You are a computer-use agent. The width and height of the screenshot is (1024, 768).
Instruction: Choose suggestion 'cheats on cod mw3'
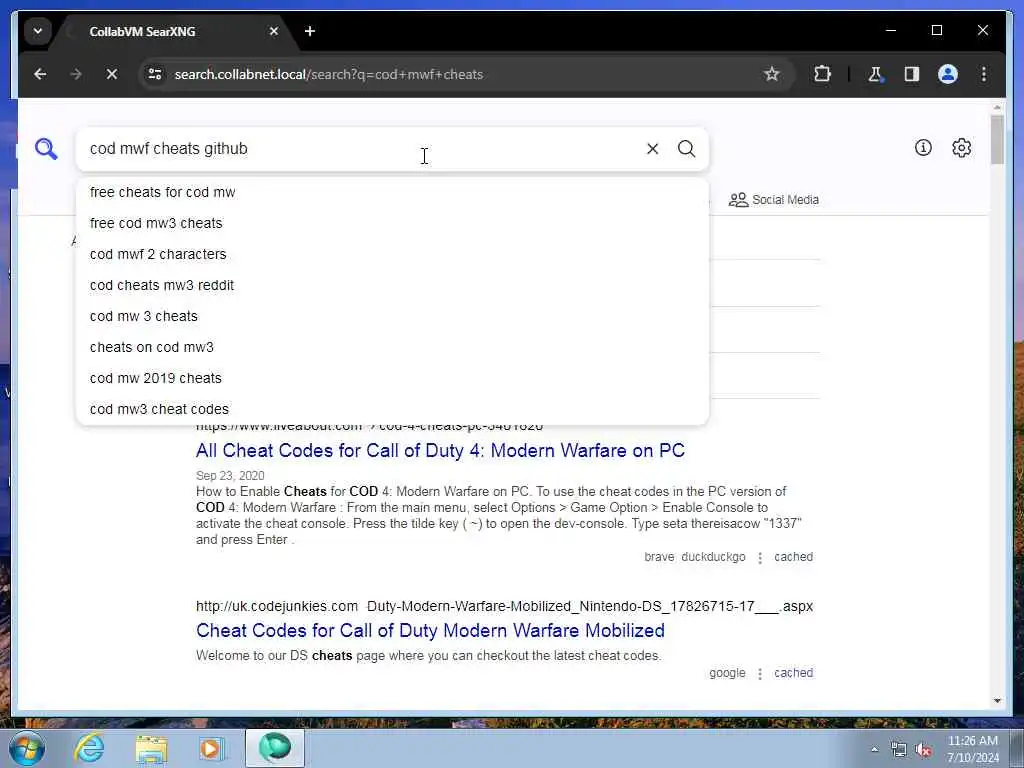click(392, 347)
